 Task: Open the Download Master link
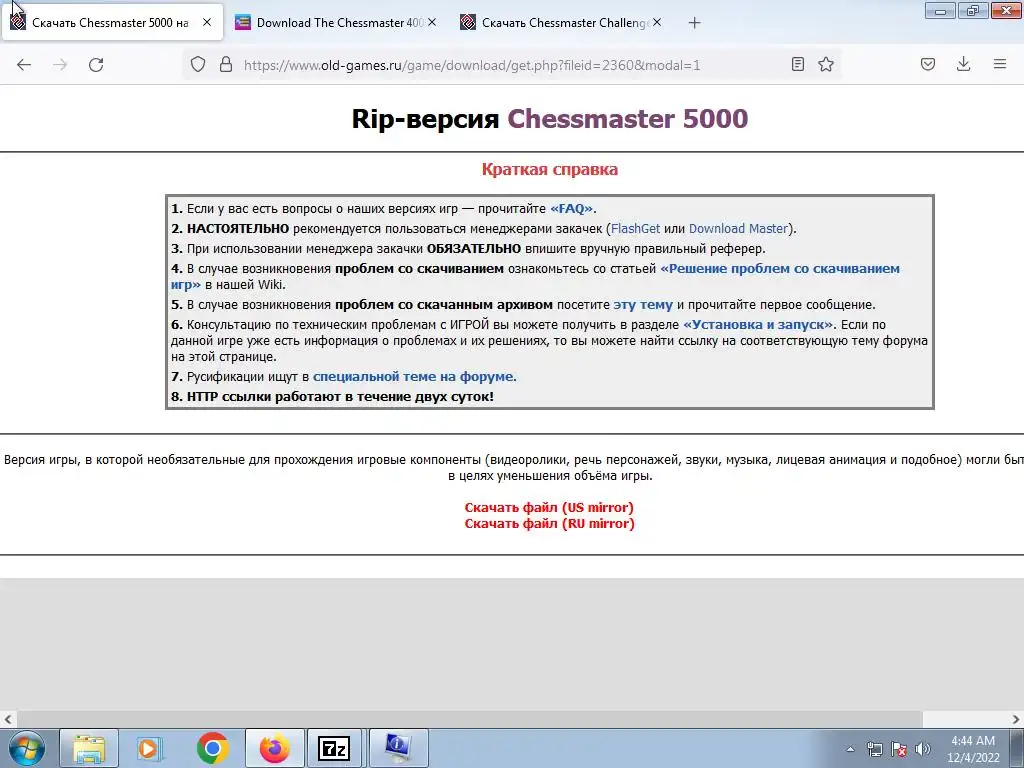coord(739,229)
